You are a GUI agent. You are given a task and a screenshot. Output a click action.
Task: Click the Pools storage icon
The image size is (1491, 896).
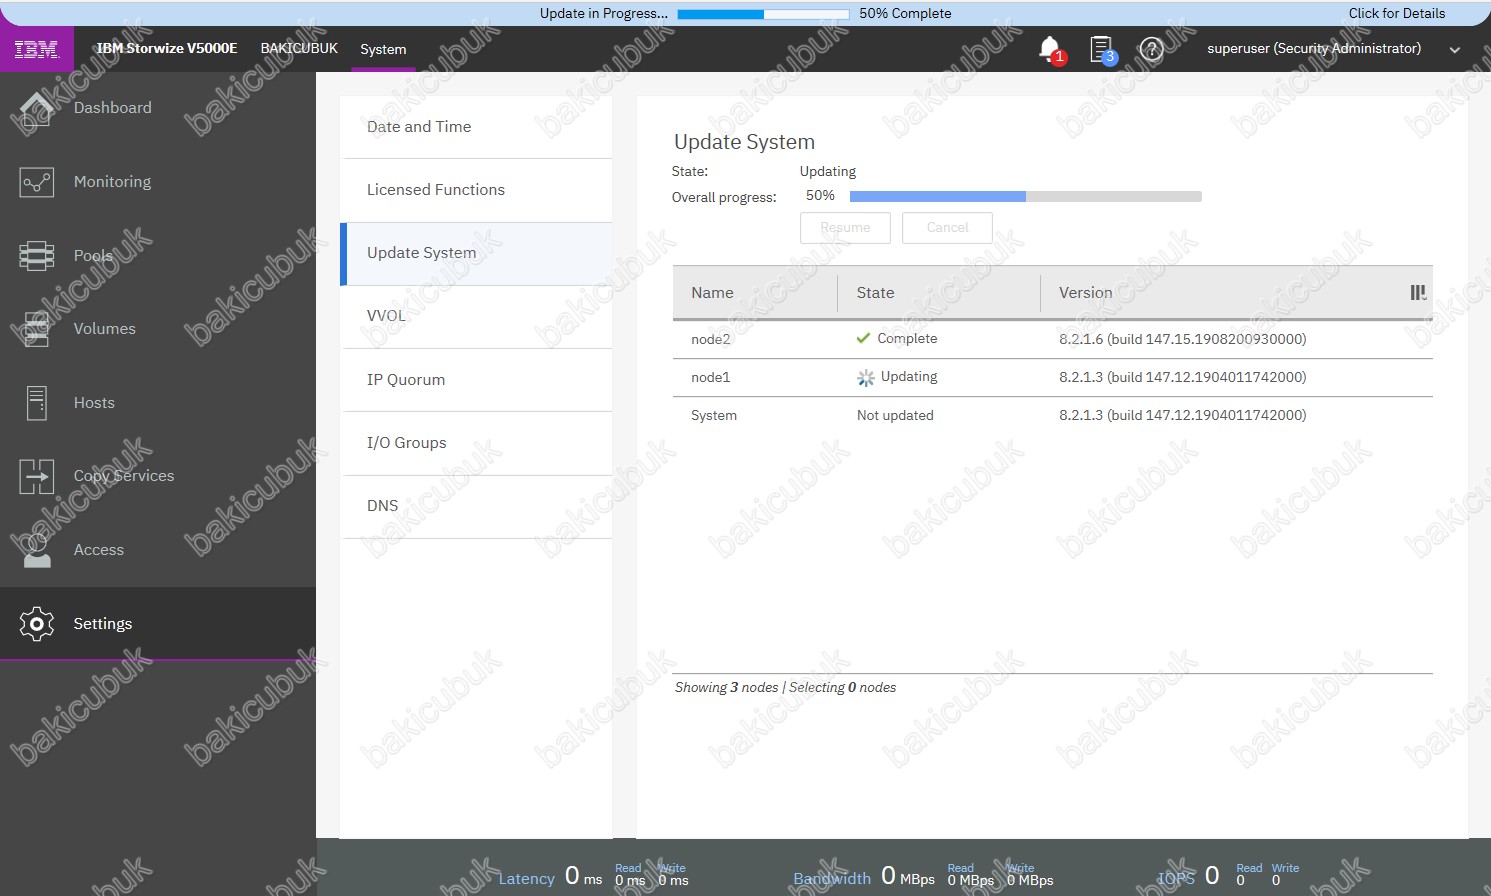pos(37,256)
